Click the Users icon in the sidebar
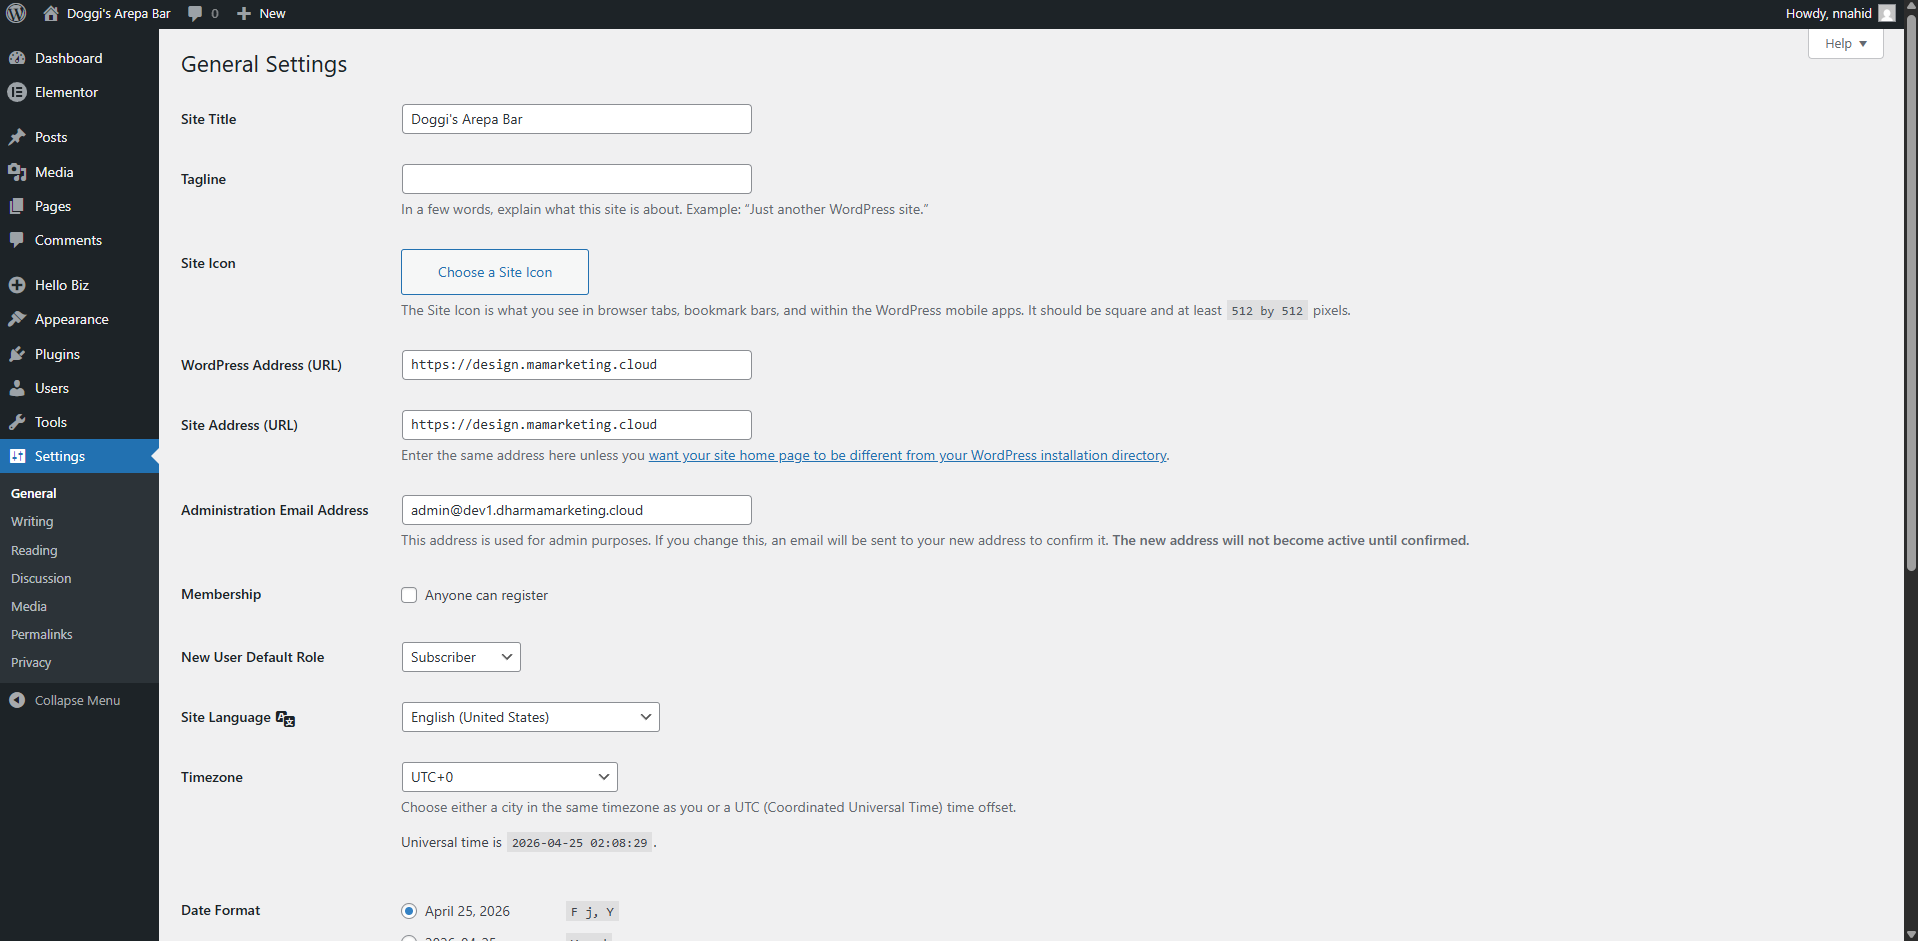The height and width of the screenshot is (941, 1918). [17, 388]
